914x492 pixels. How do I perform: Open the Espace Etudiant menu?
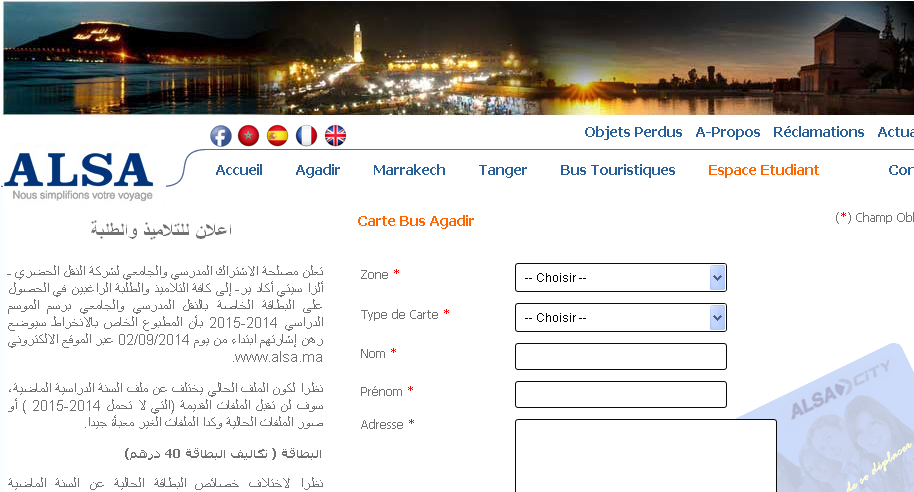point(764,170)
